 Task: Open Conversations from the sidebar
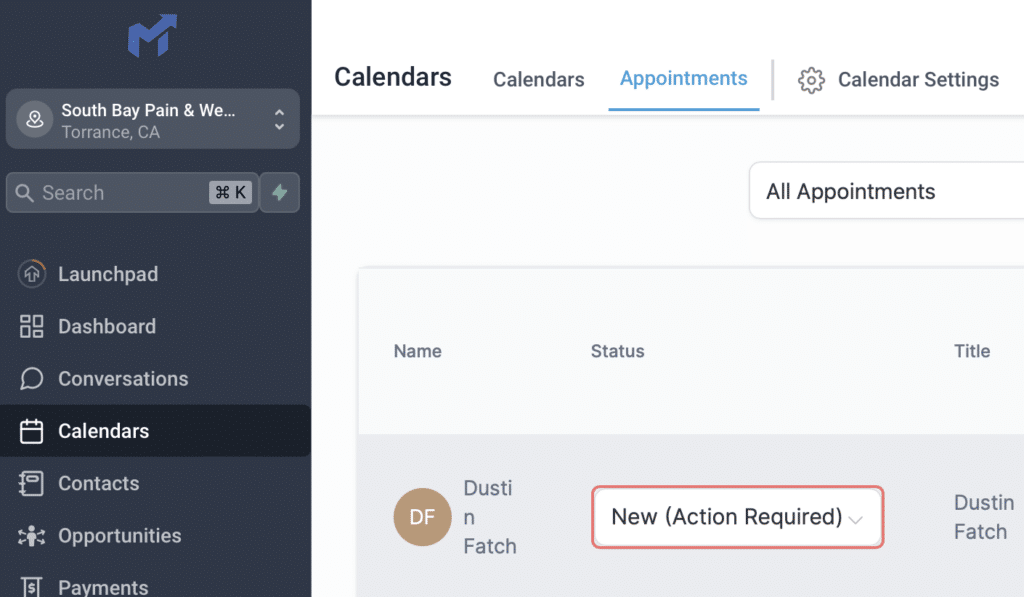click(31, 379)
